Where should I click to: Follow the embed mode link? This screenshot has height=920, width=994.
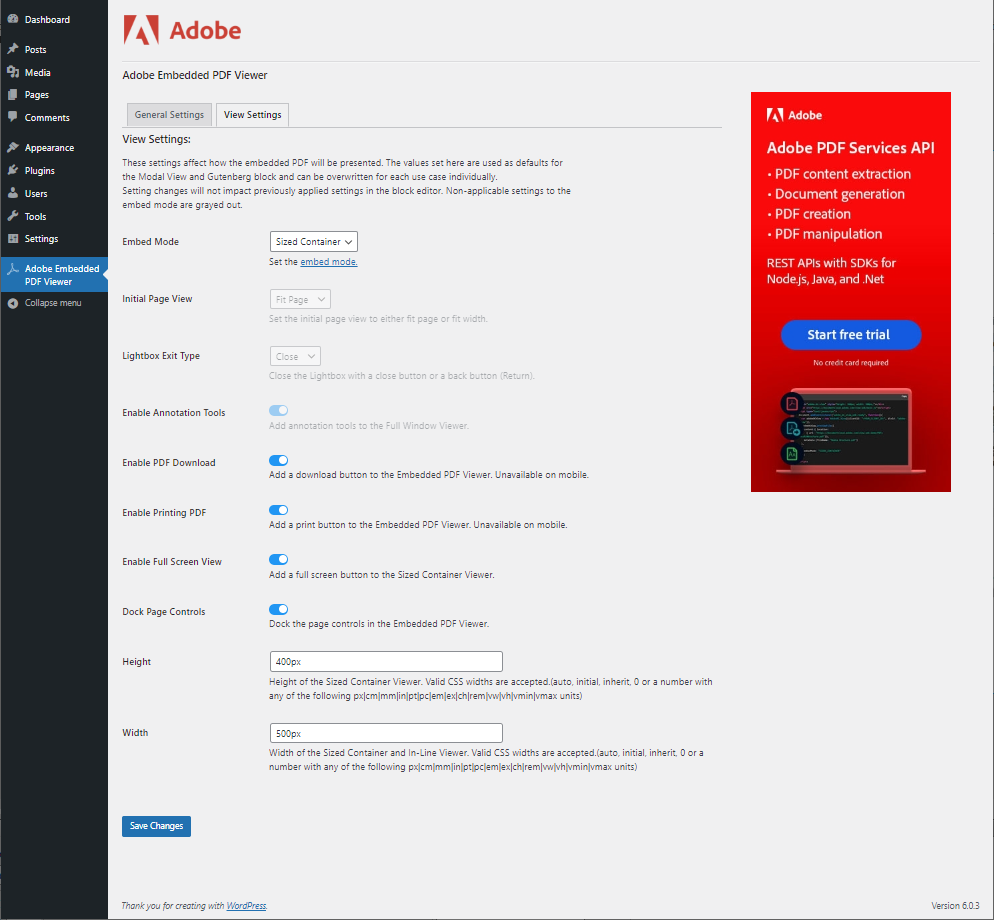pos(328,262)
